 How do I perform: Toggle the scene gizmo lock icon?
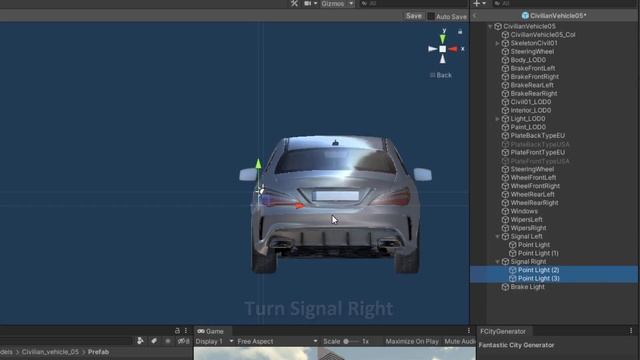coord(460,31)
